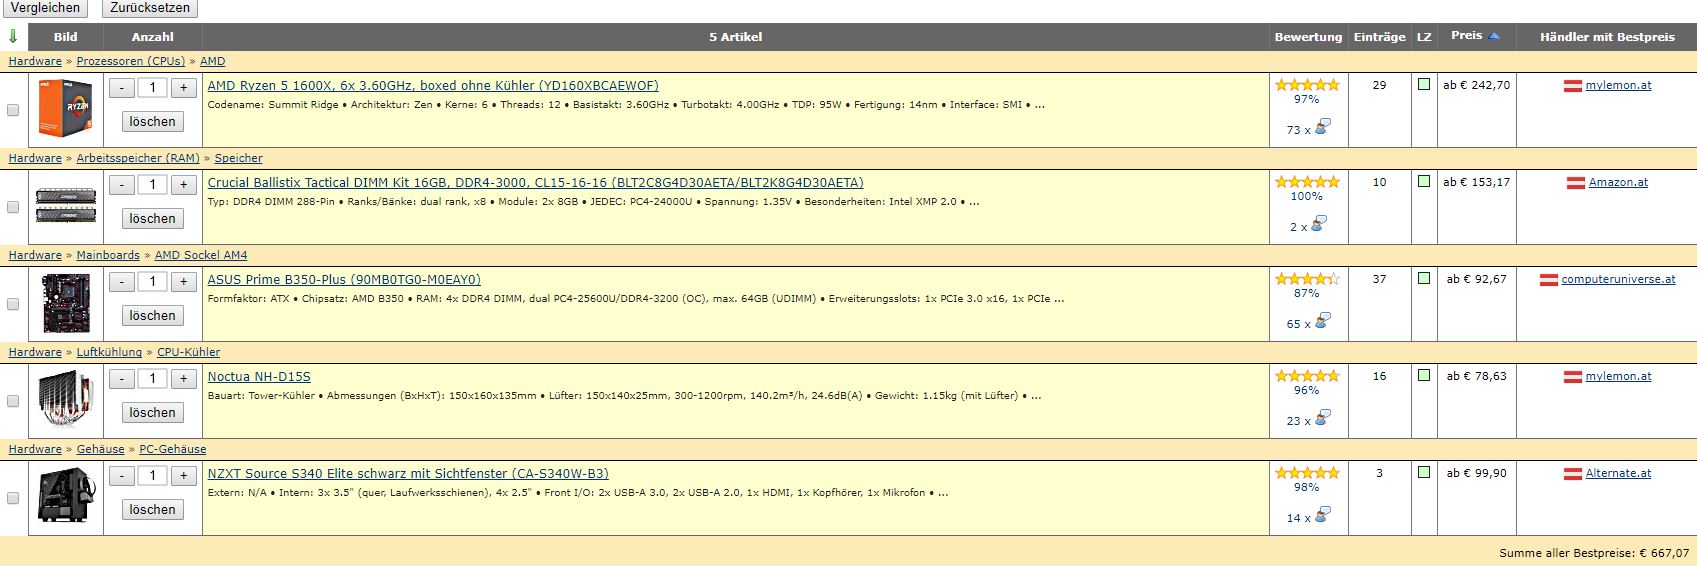Screen dimensions: 1697x566
Task: Open the Ryzen 5 1600X product thumbnail
Action: point(65,108)
